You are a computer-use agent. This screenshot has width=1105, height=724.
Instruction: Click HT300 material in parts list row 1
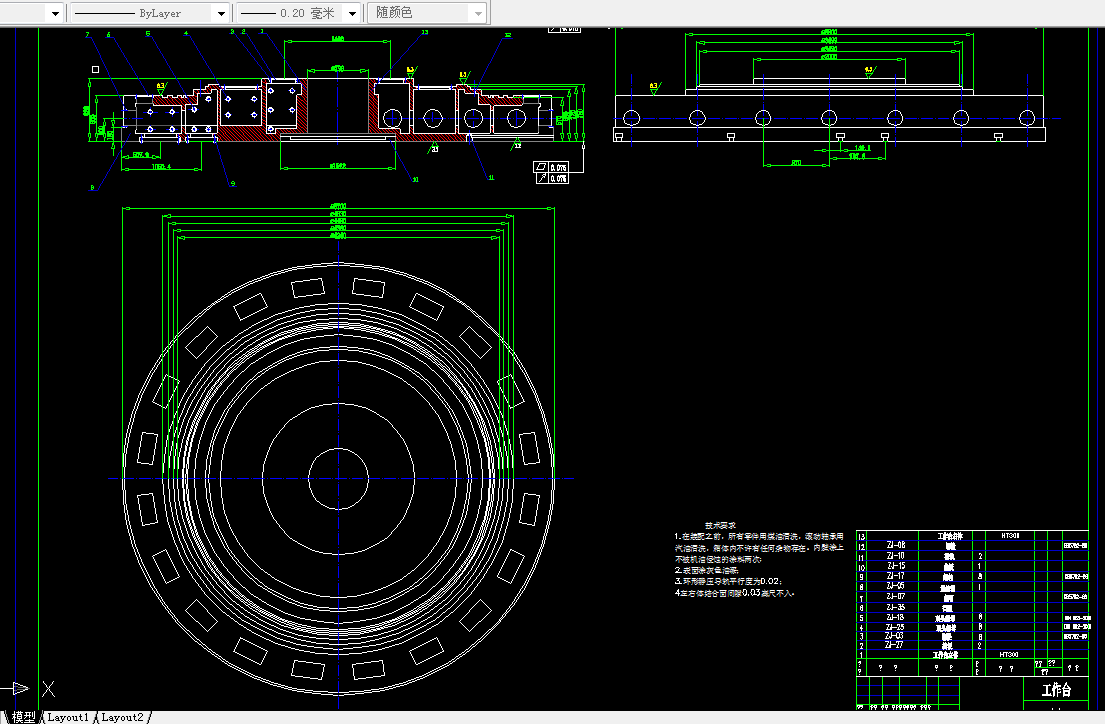coord(1009,654)
